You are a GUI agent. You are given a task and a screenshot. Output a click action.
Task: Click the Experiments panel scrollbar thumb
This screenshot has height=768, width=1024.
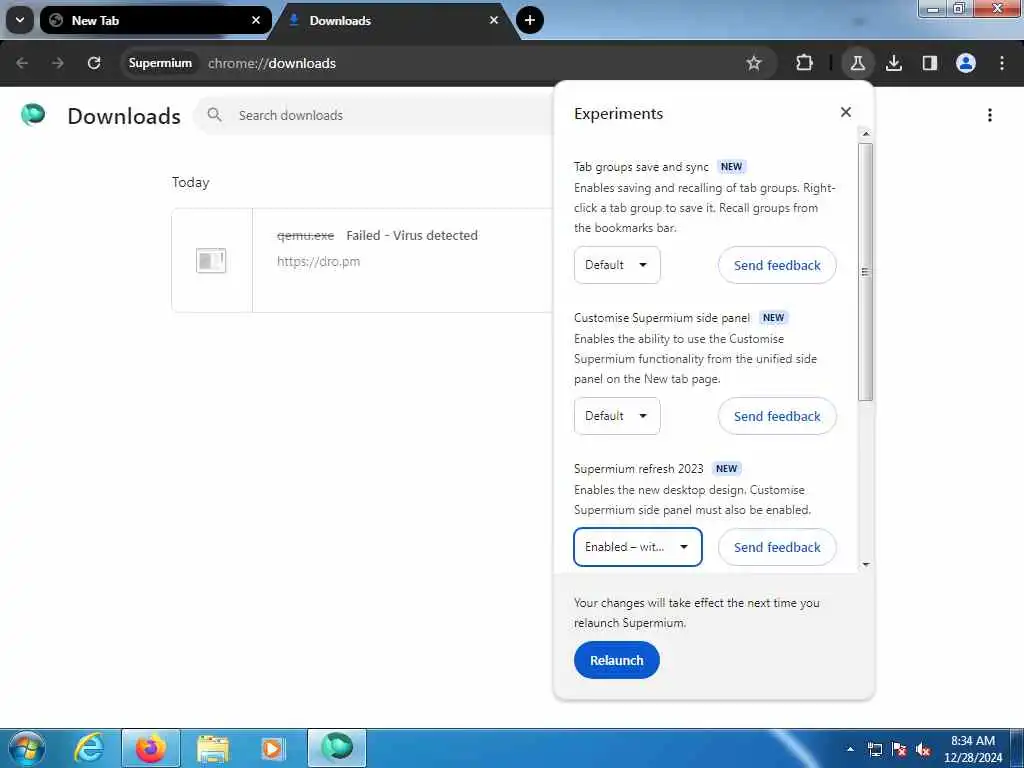point(866,272)
